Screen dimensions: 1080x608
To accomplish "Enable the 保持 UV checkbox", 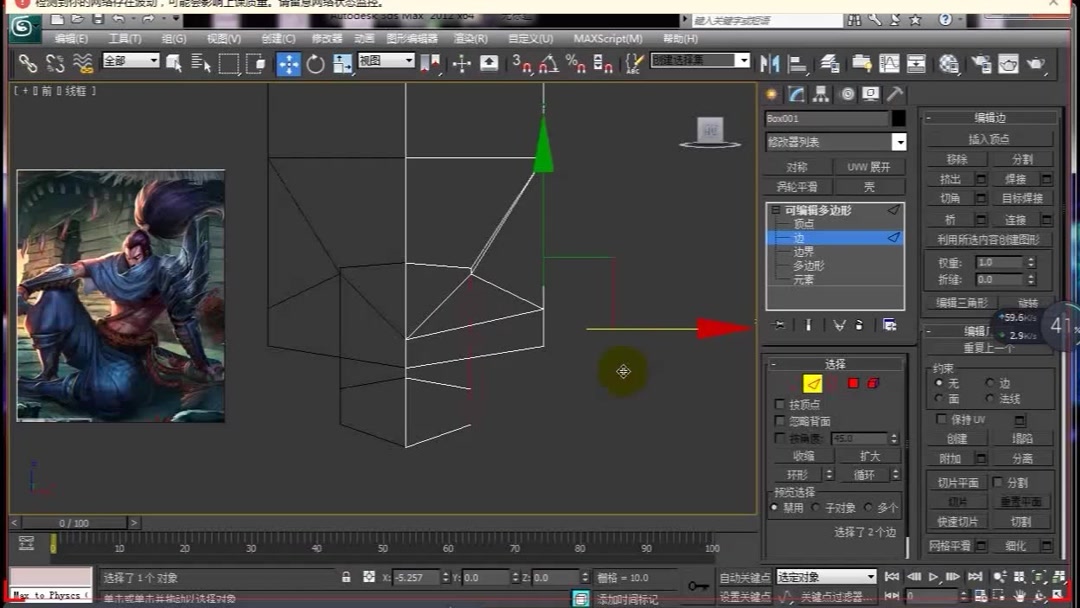I will (940, 419).
